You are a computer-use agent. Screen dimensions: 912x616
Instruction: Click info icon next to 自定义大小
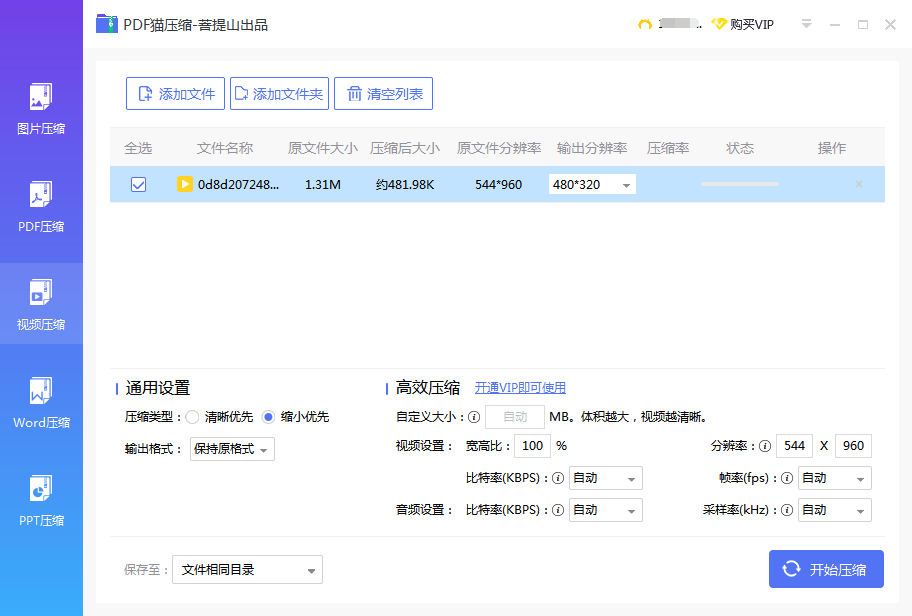tap(474, 417)
